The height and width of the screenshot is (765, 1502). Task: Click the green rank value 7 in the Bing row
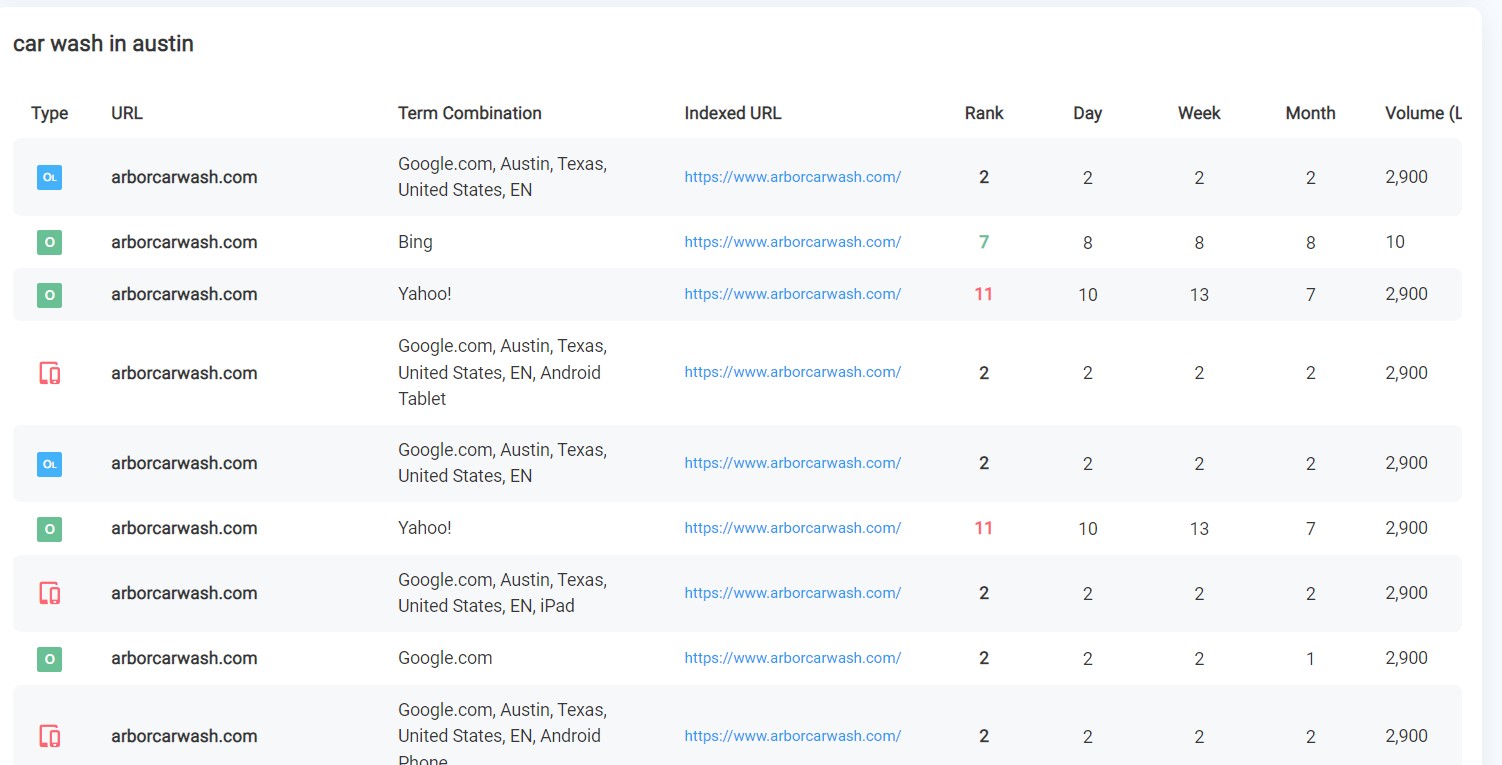click(x=984, y=242)
